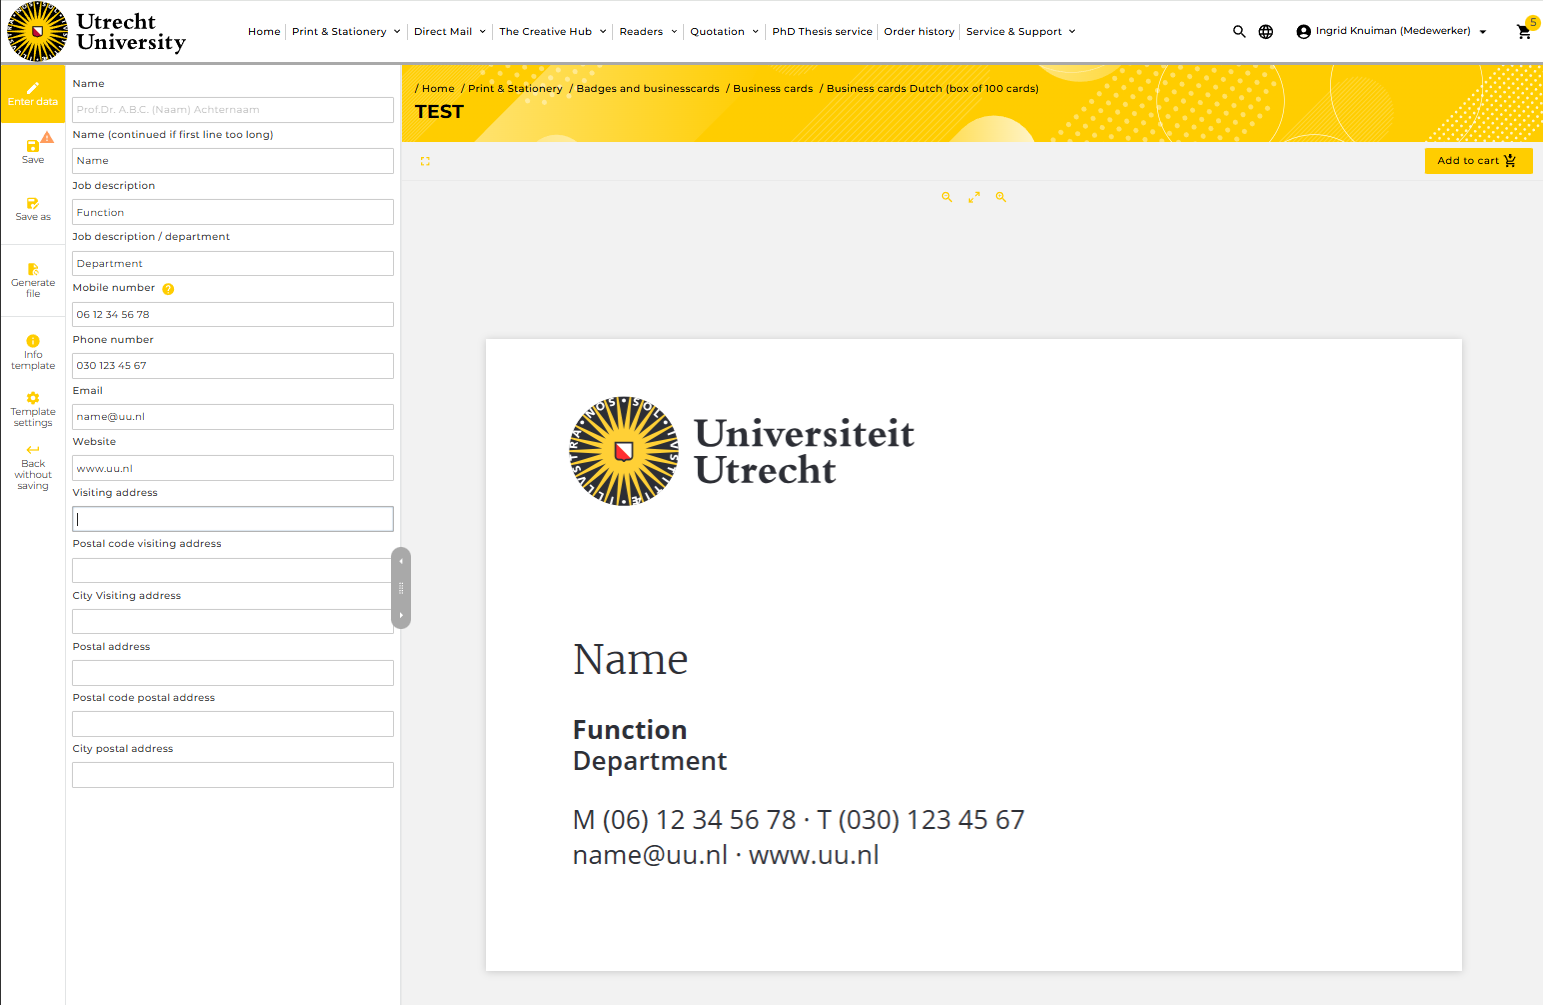Click the panel divider resize handle
The height and width of the screenshot is (1005, 1543).
click(x=401, y=588)
